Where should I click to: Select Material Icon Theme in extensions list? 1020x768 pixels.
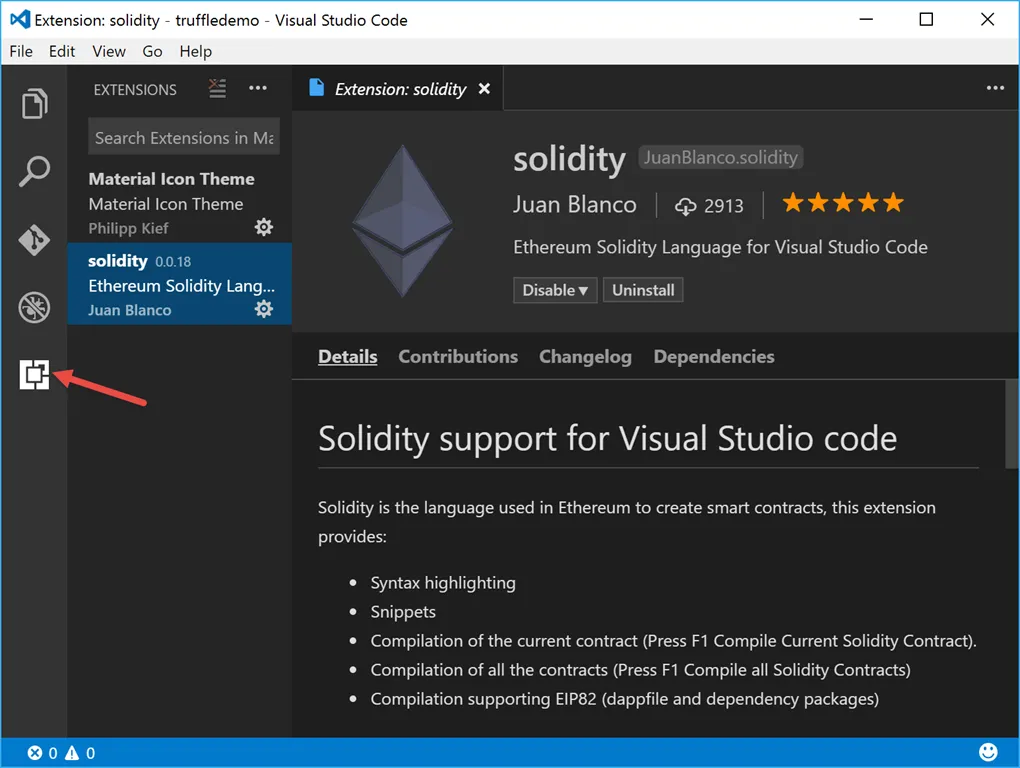pyautogui.click(x=179, y=203)
